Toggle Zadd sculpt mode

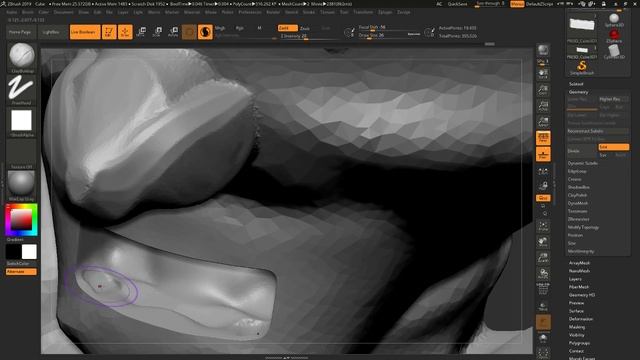click(x=287, y=28)
